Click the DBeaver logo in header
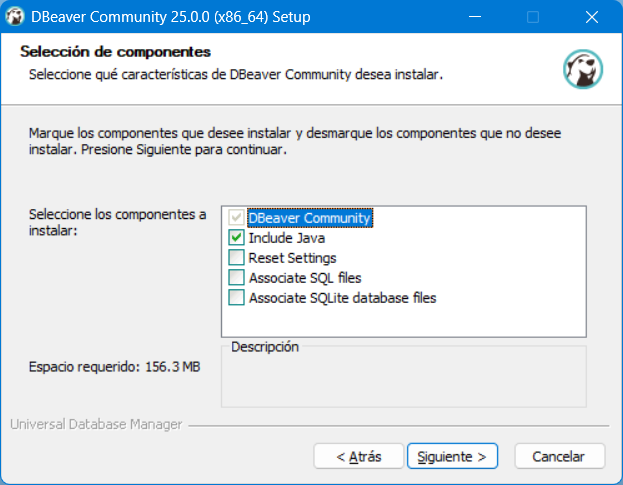The height and width of the screenshot is (485, 623). pyautogui.click(x=583, y=69)
